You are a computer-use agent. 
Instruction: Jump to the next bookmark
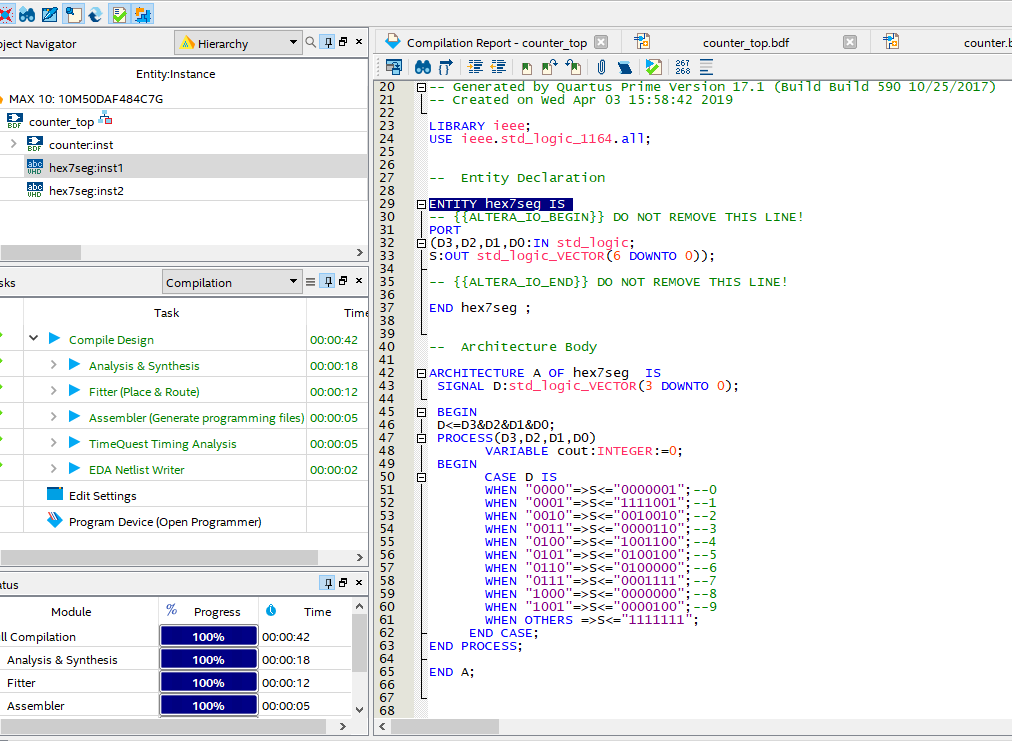(x=549, y=66)
